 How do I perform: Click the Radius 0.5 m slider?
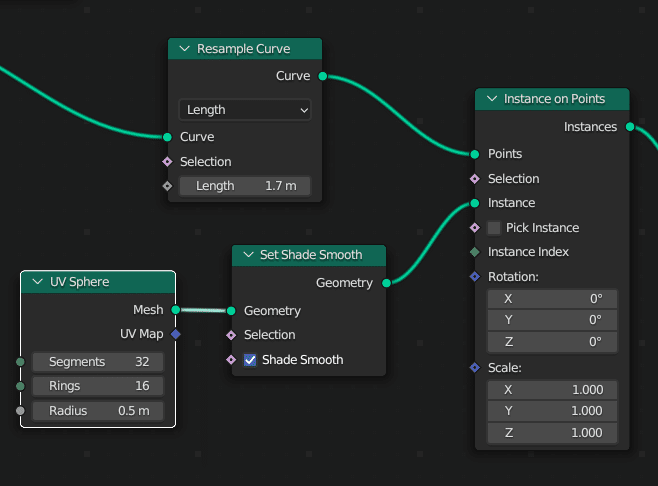pos(98,411)
